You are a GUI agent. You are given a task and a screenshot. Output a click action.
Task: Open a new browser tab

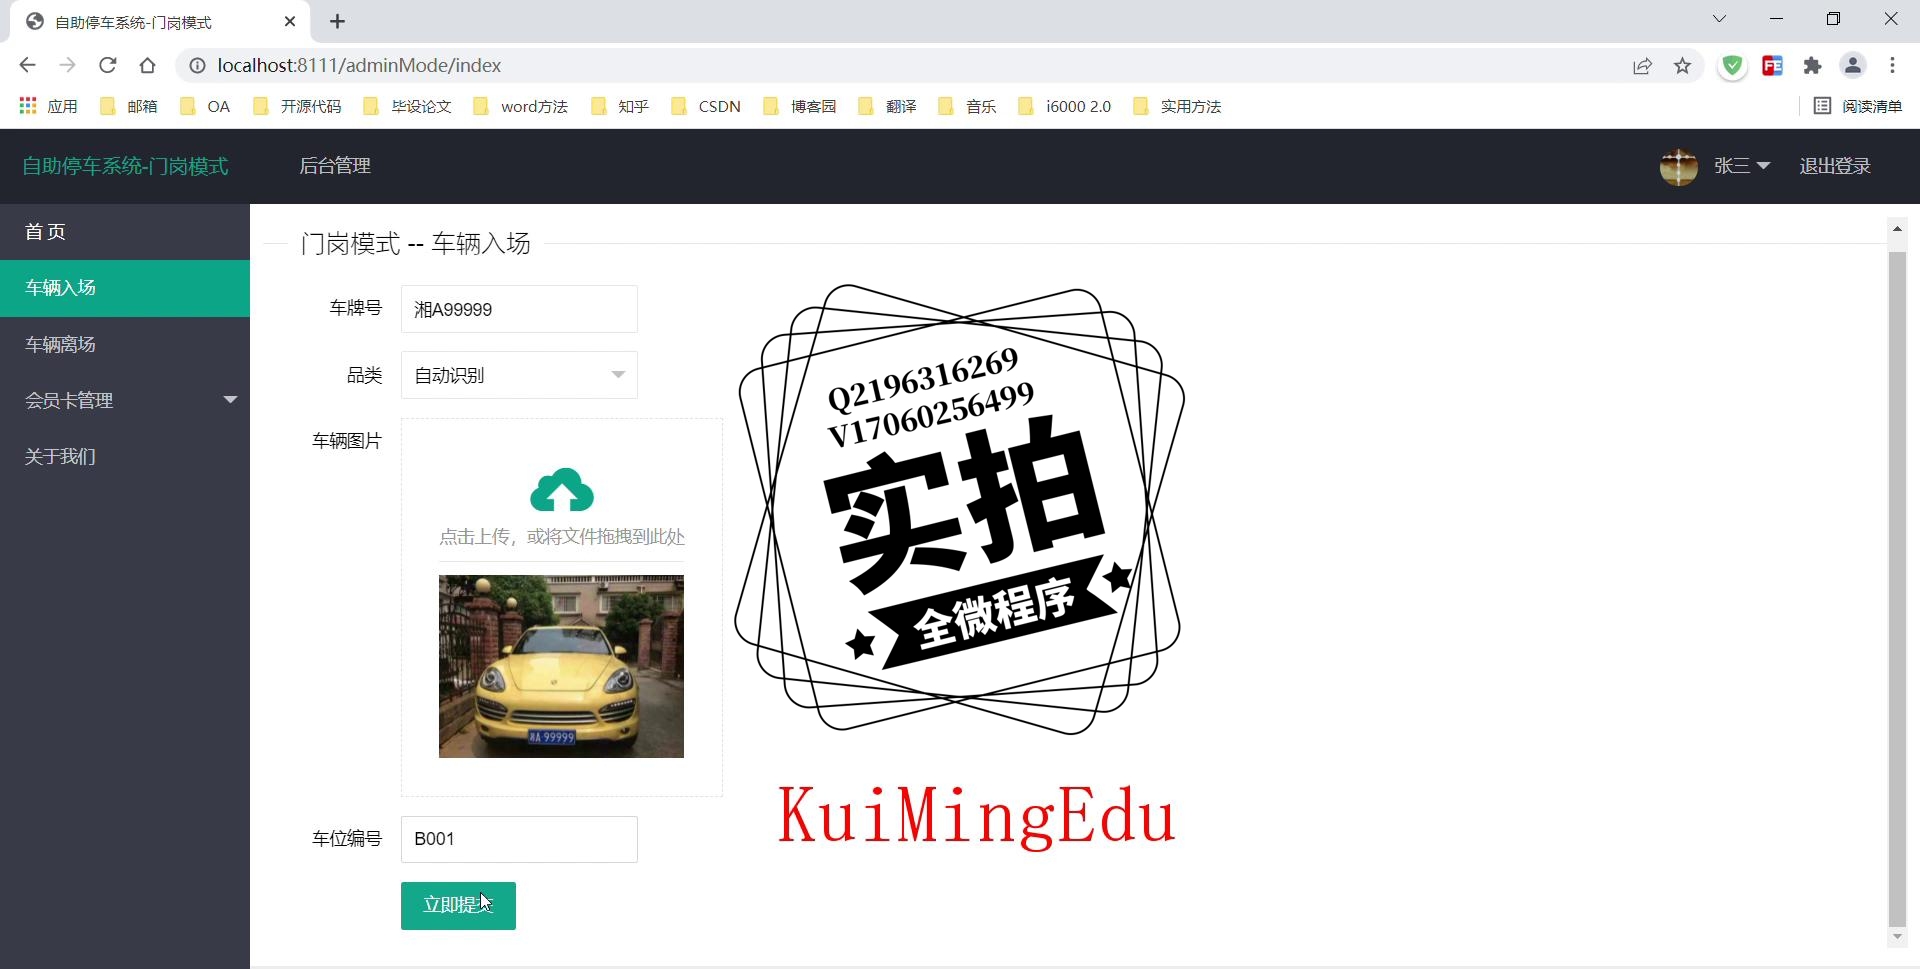[338, 21]
